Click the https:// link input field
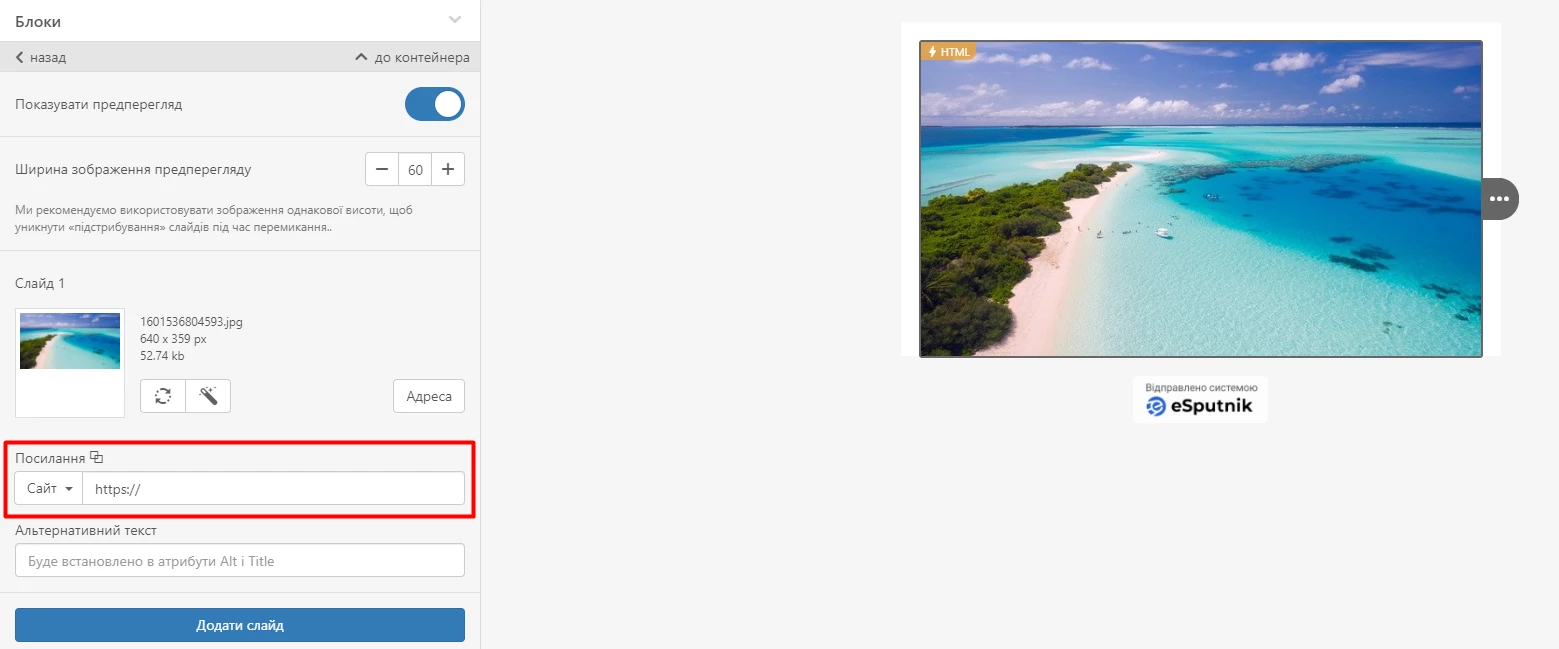 [274, 488]
